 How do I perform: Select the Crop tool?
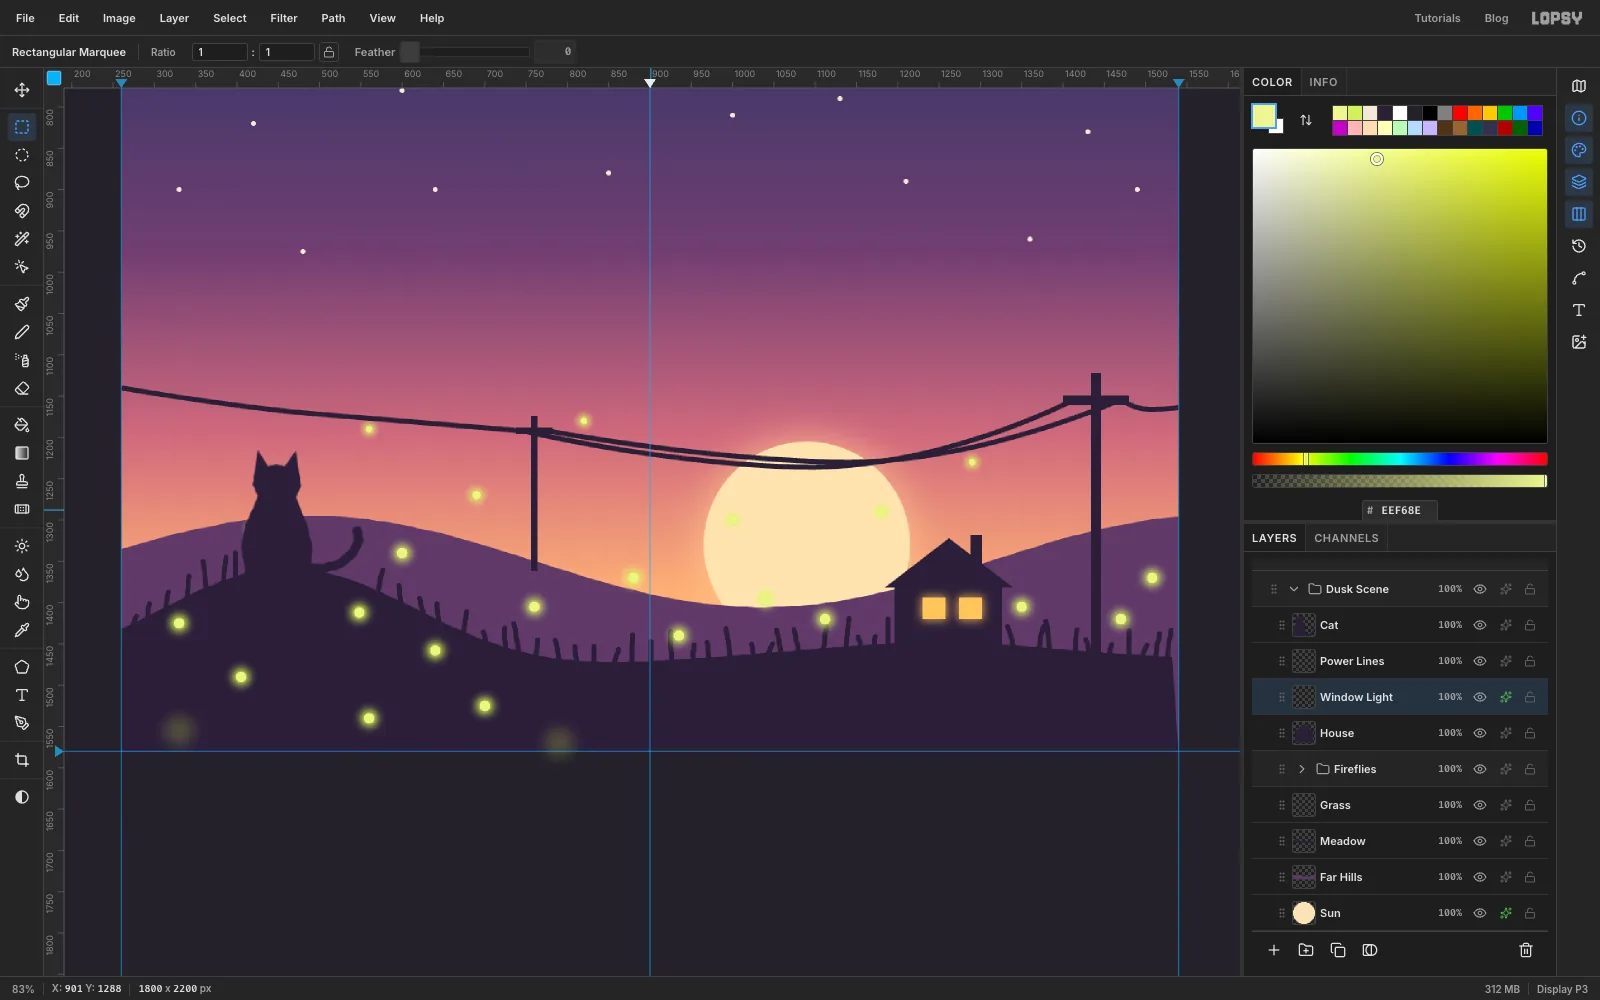(x=22, y=760)
